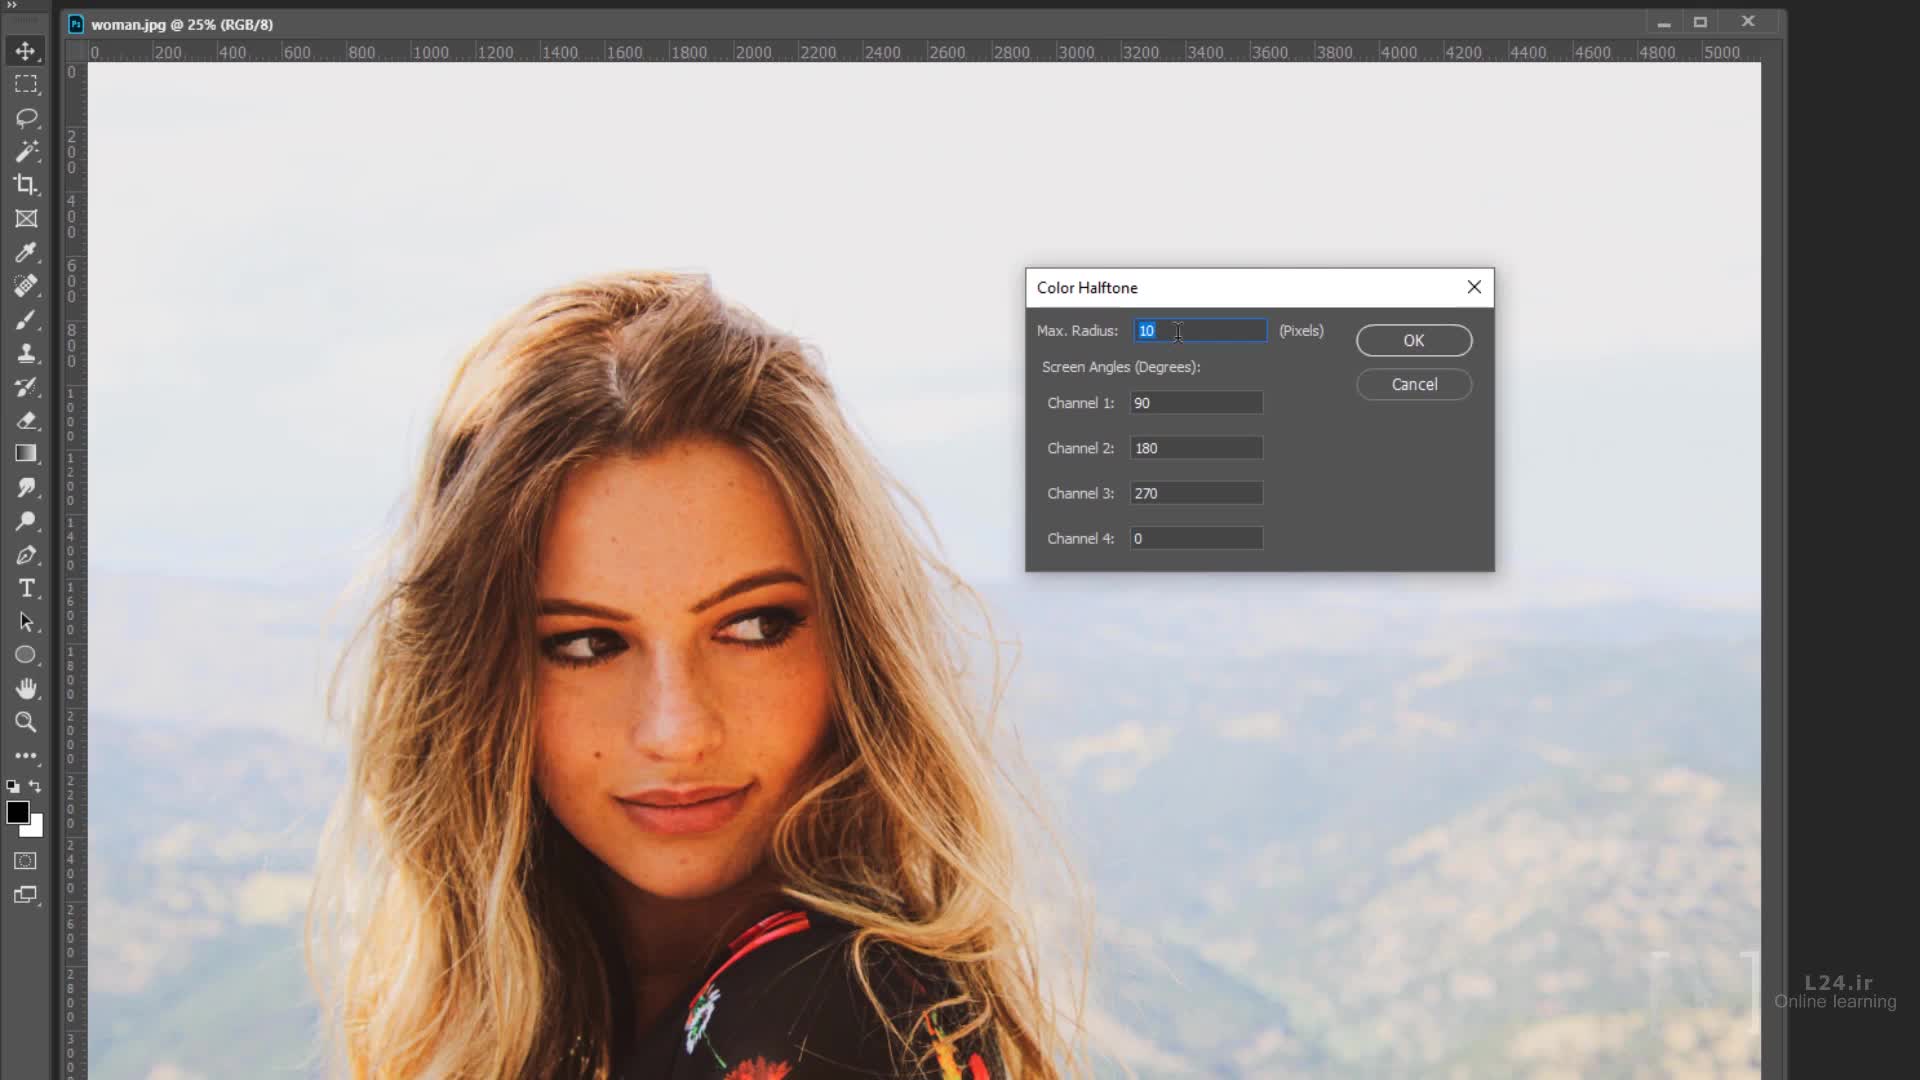Select the Clone Stamp tool
This screenshot has width=1920, height=1080.
click(x=26, y=353)
